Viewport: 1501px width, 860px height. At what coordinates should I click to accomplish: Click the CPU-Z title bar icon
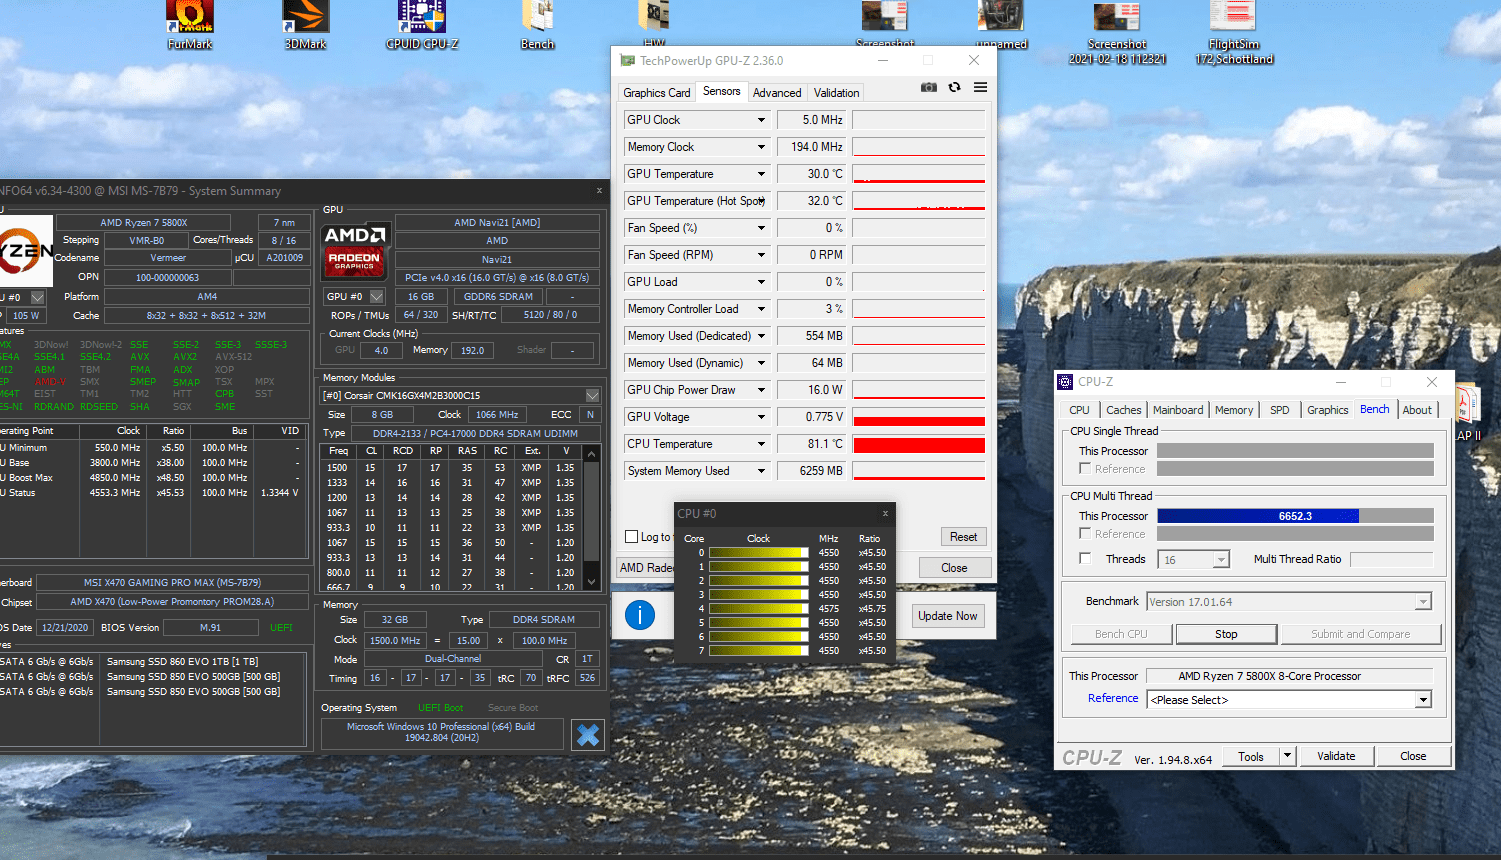pyautogui.click(x=1066, y=382)
